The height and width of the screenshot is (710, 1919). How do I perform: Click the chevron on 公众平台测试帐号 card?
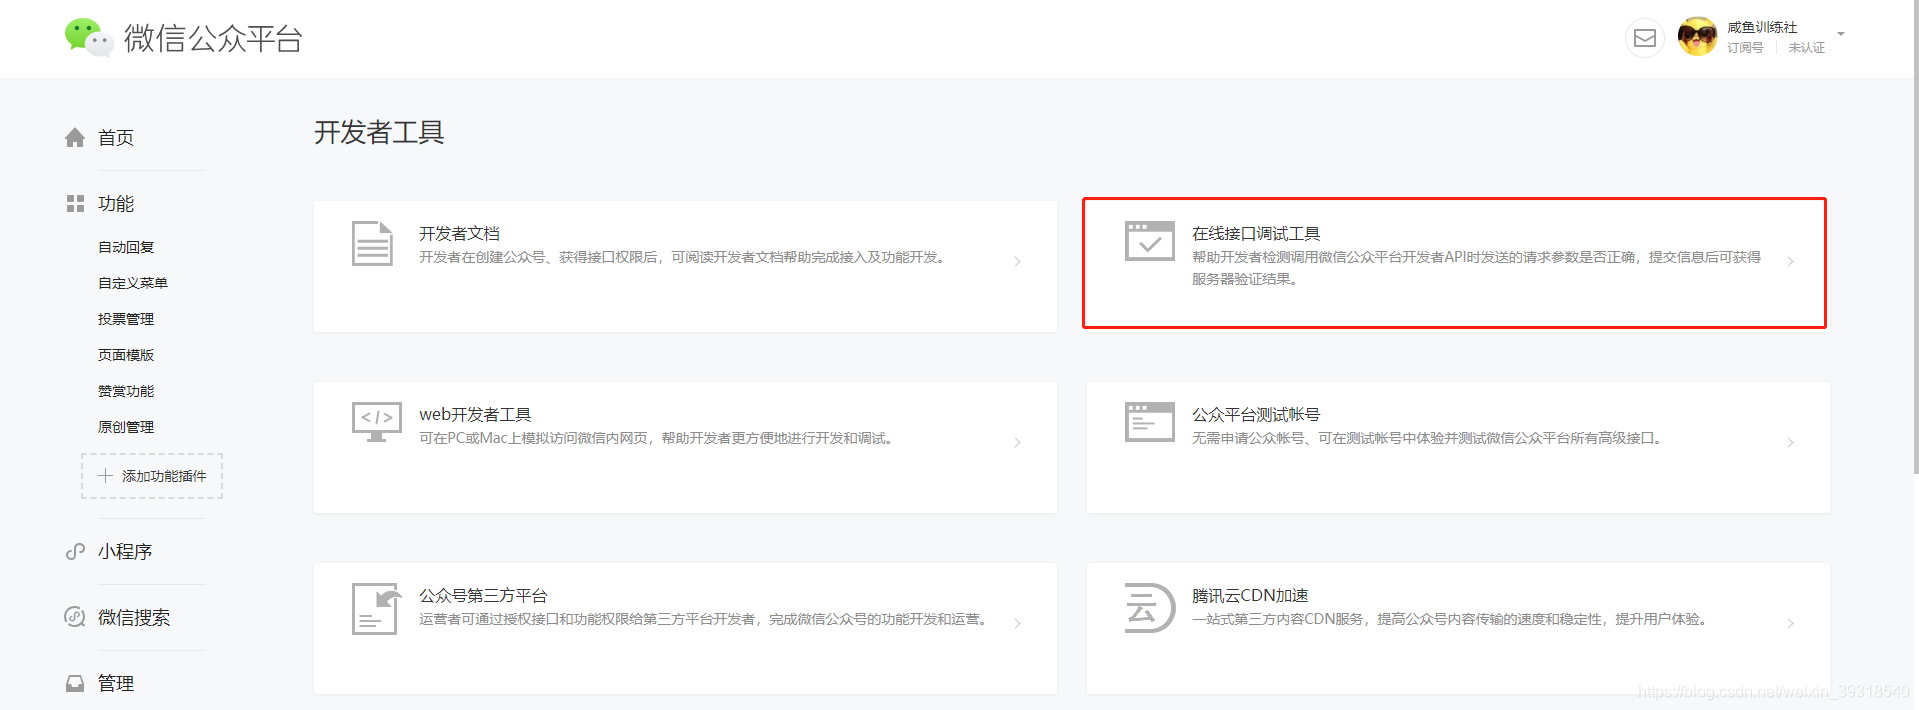(x=1790, y=442)
